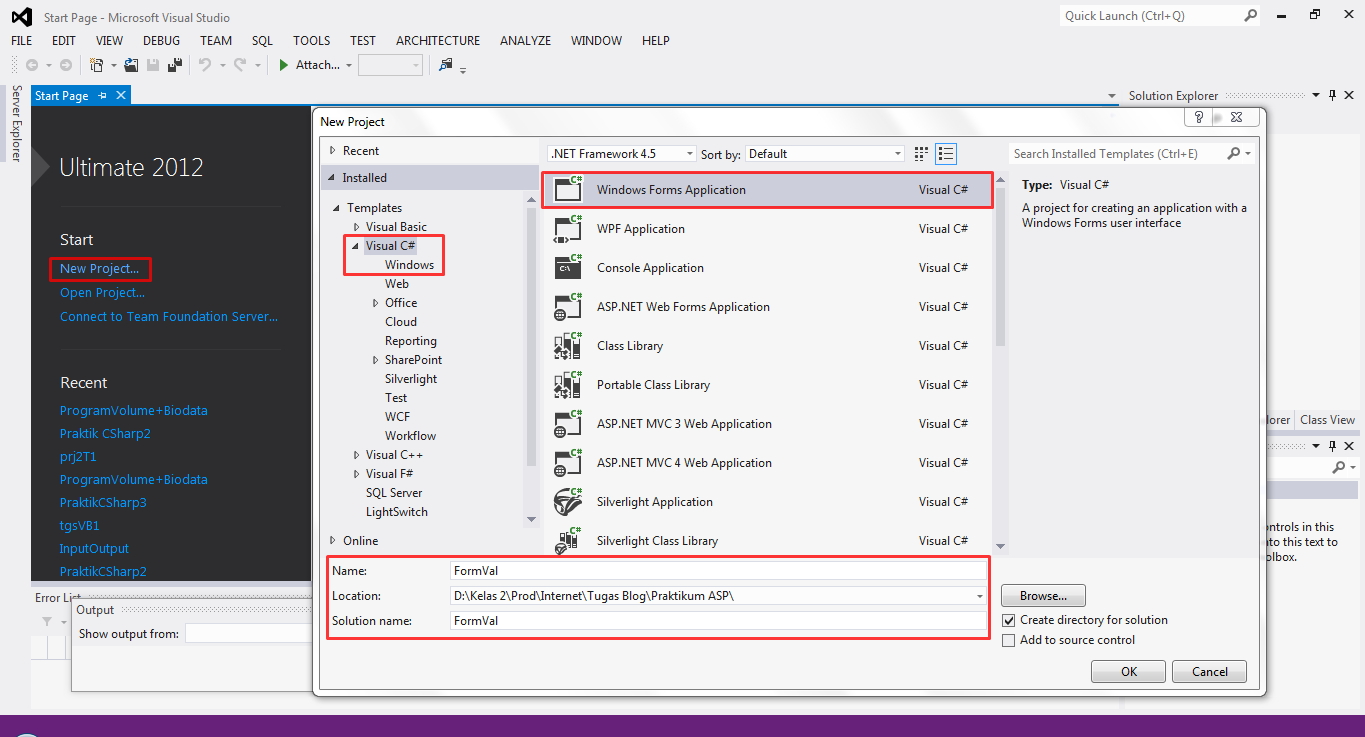Select the WPF Application template icon

coord(568,229)
